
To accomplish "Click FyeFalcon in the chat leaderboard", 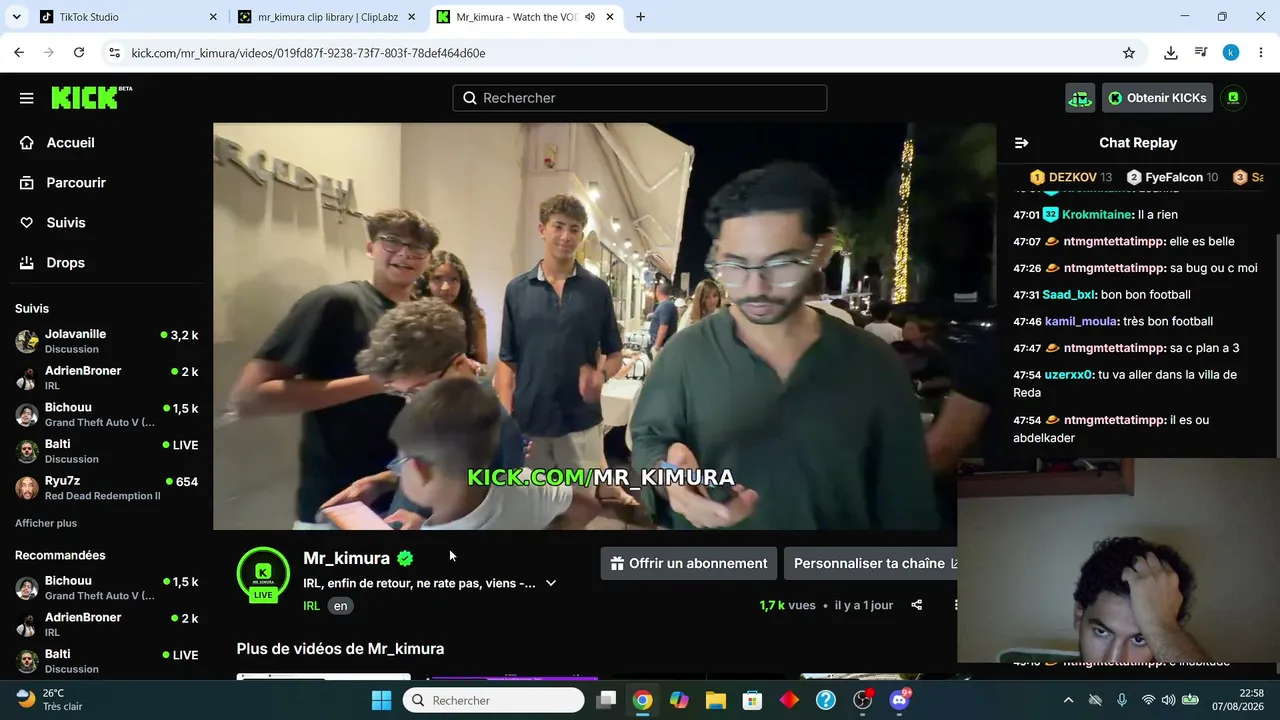I will 1173,177.
